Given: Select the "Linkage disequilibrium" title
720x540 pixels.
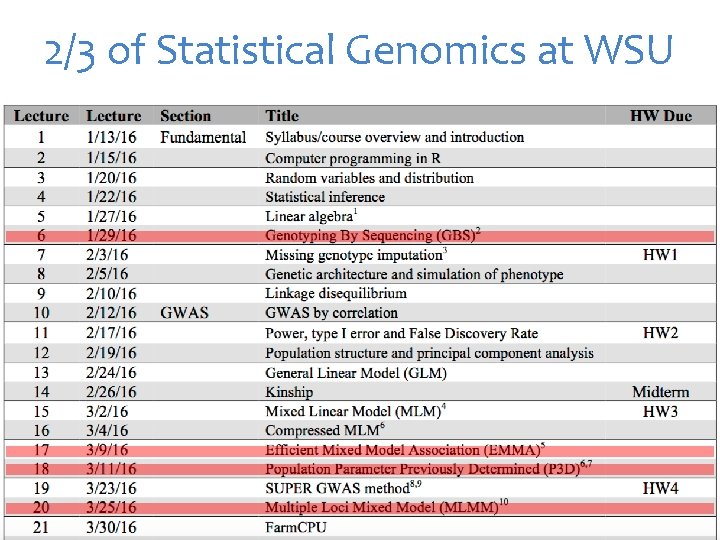Looking at the screenshot, I should click(x=336, y=293).
